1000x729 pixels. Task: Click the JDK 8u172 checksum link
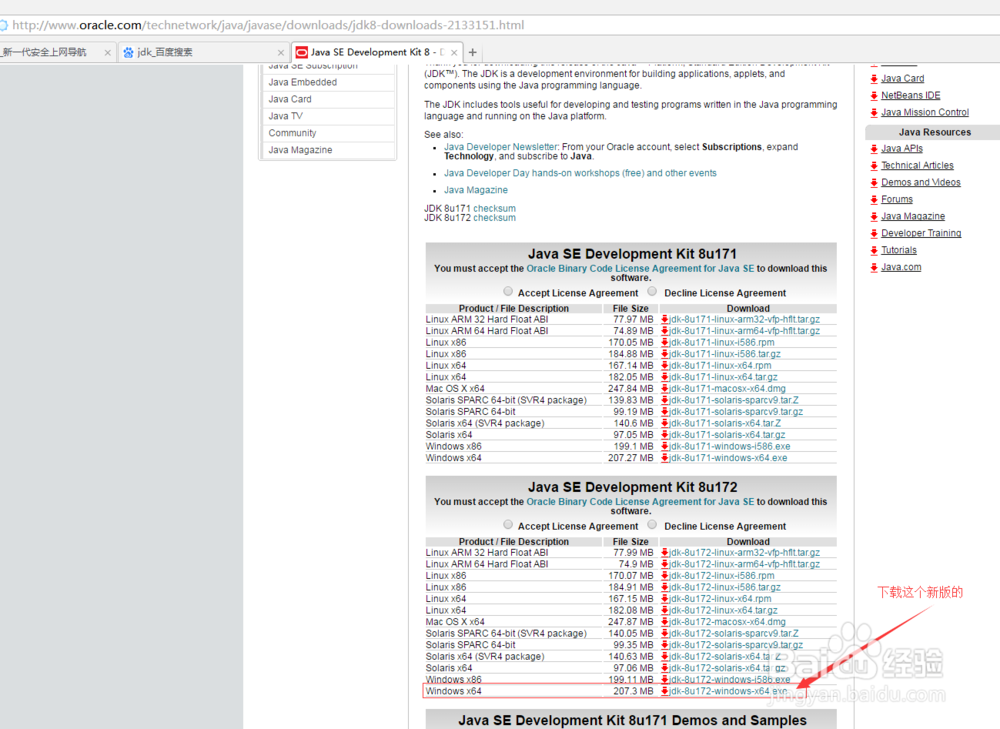coord(494,218)
